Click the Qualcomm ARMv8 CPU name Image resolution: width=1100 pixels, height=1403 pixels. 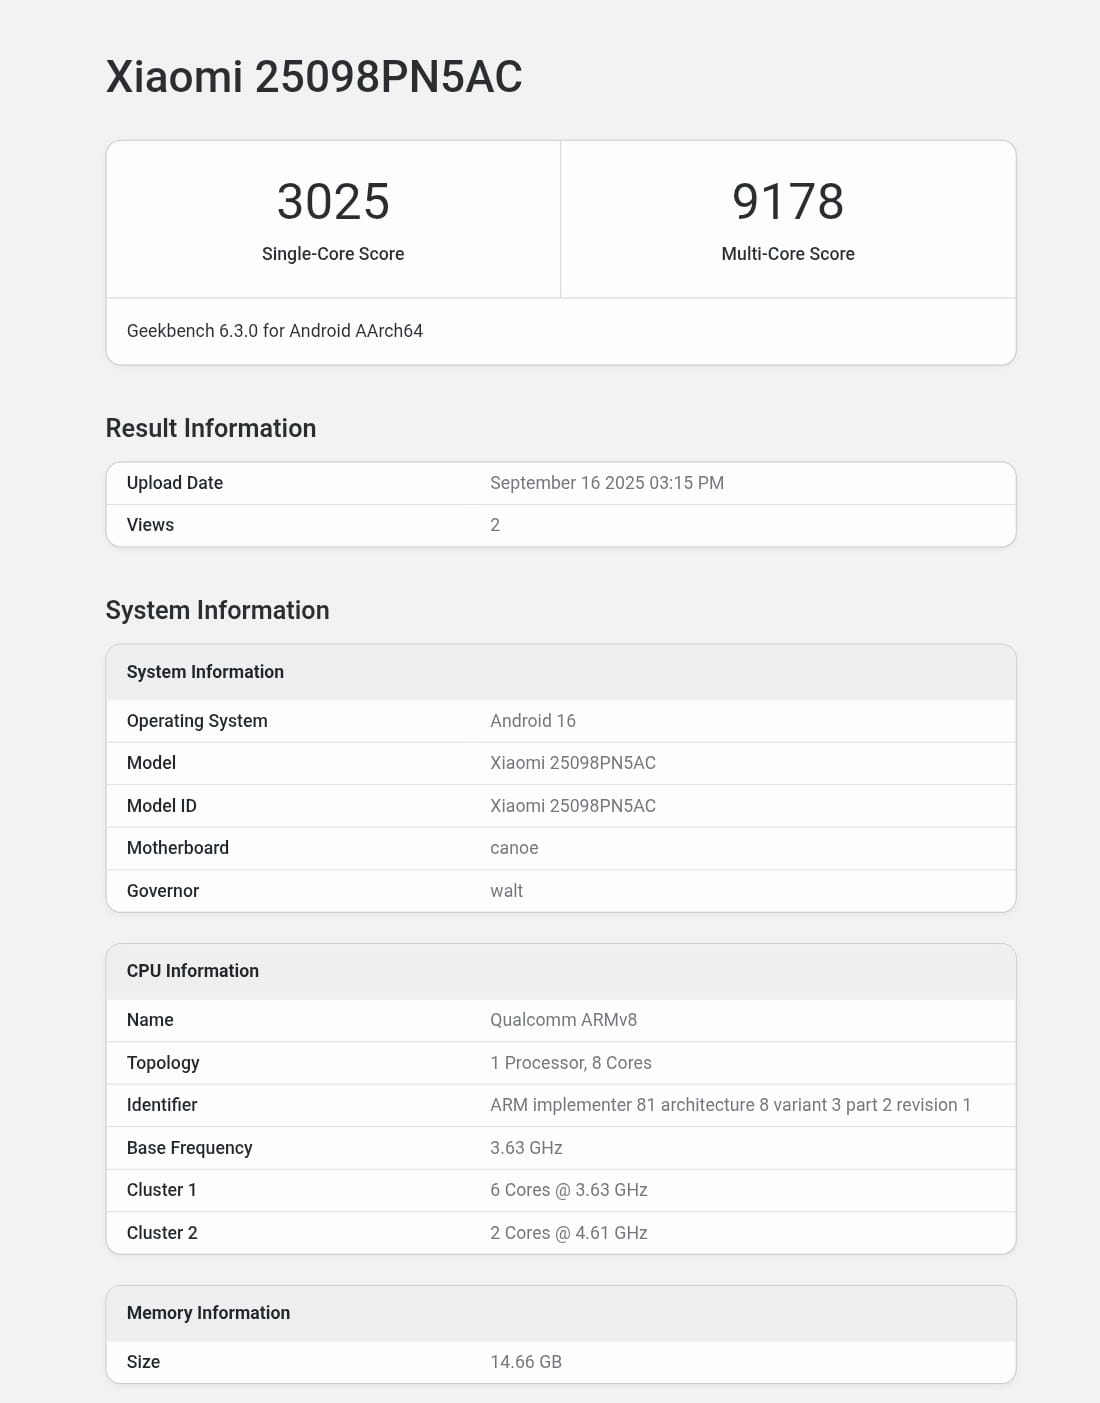[x=563, y=1020]
